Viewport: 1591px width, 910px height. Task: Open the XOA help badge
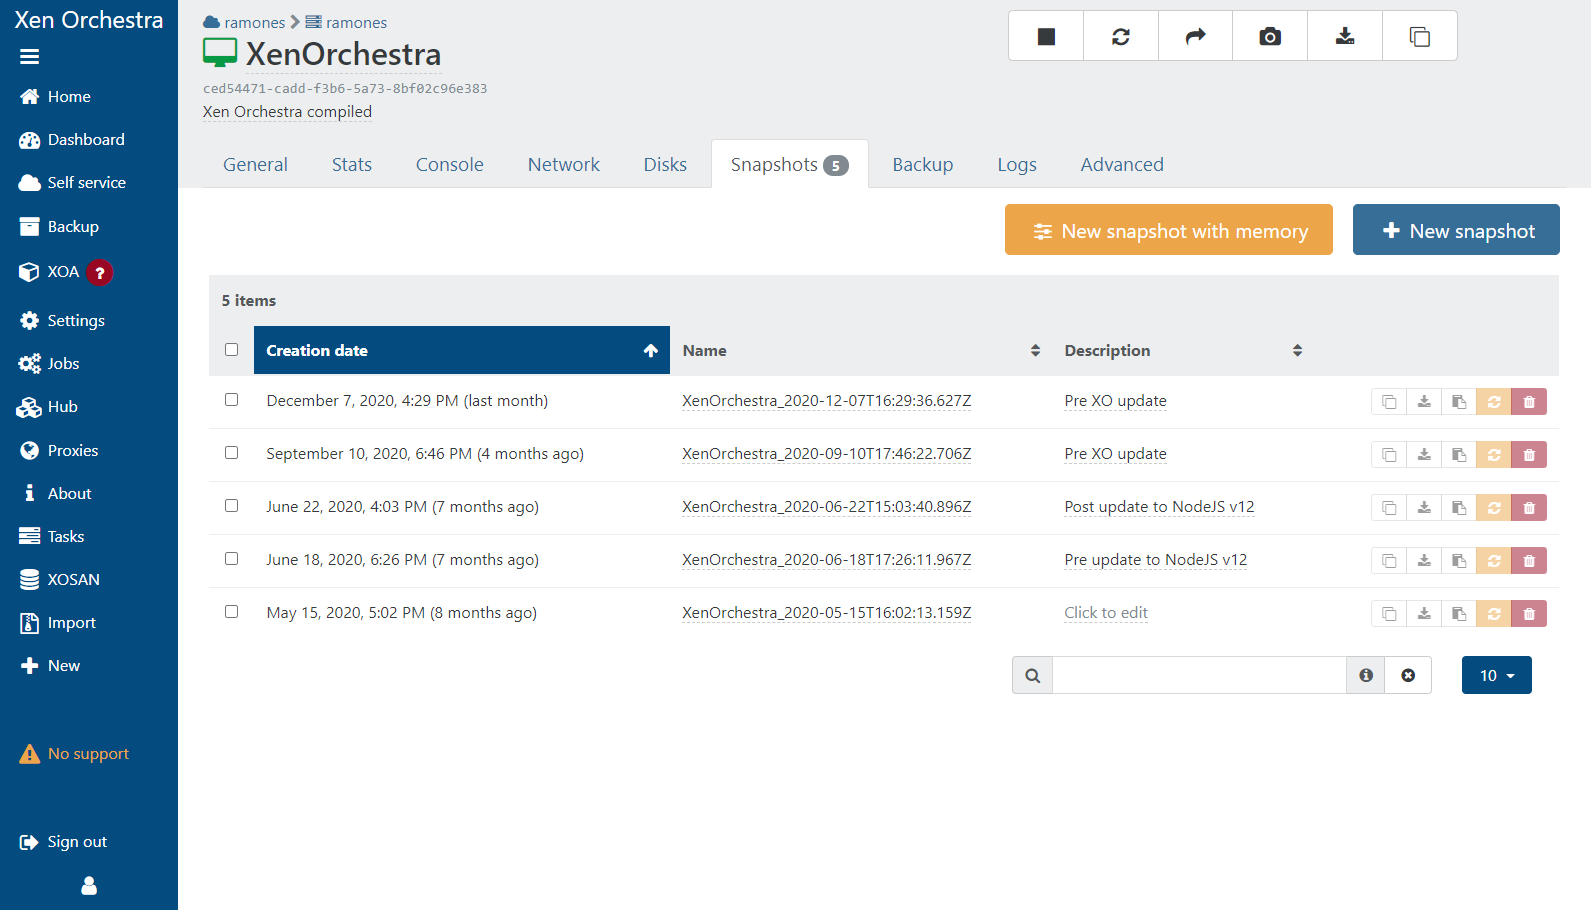click(x=99, y=272)
